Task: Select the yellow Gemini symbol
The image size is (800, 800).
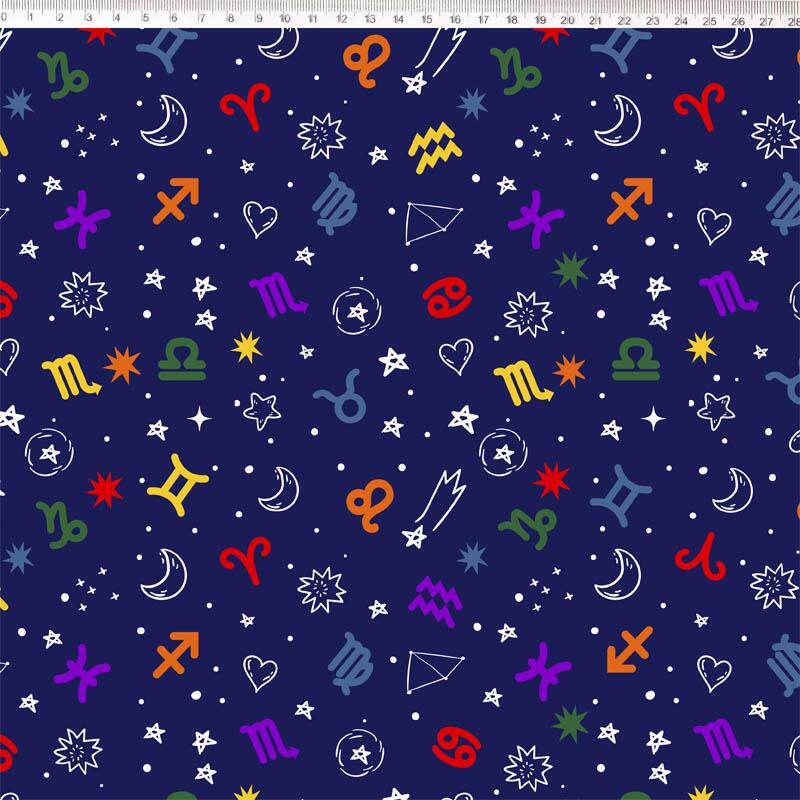Action: coord(178,485)
